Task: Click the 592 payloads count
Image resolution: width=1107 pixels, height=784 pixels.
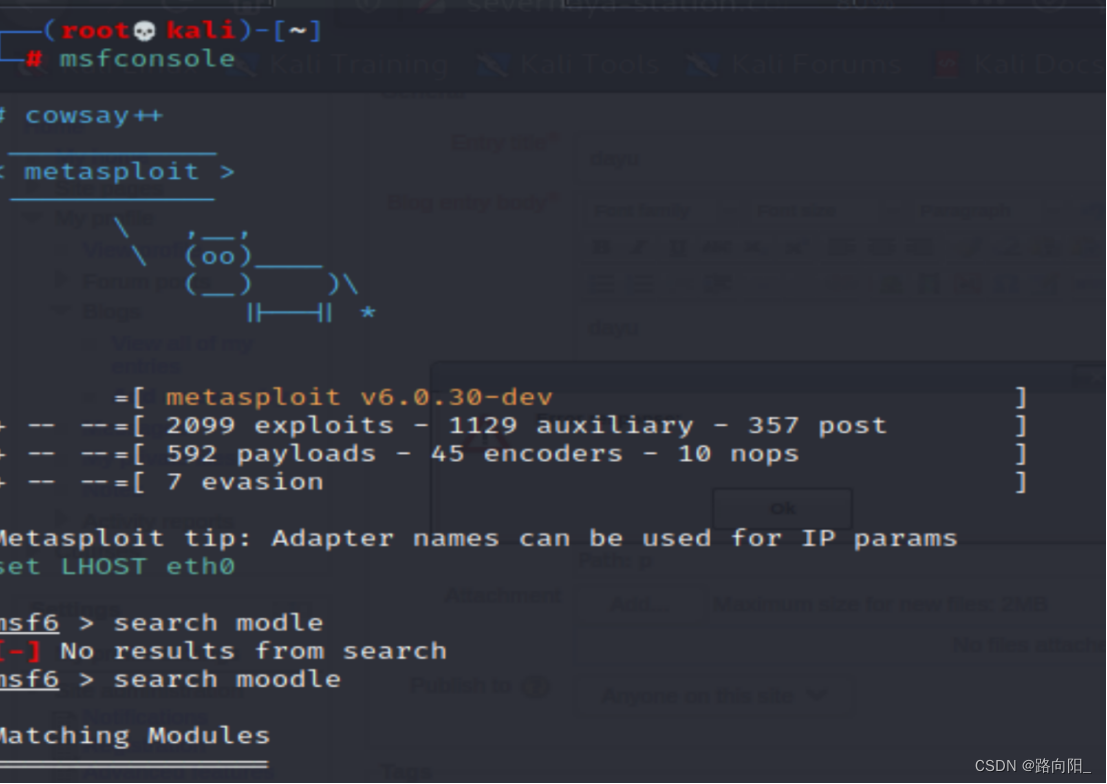Action: [x=270, y=453]
